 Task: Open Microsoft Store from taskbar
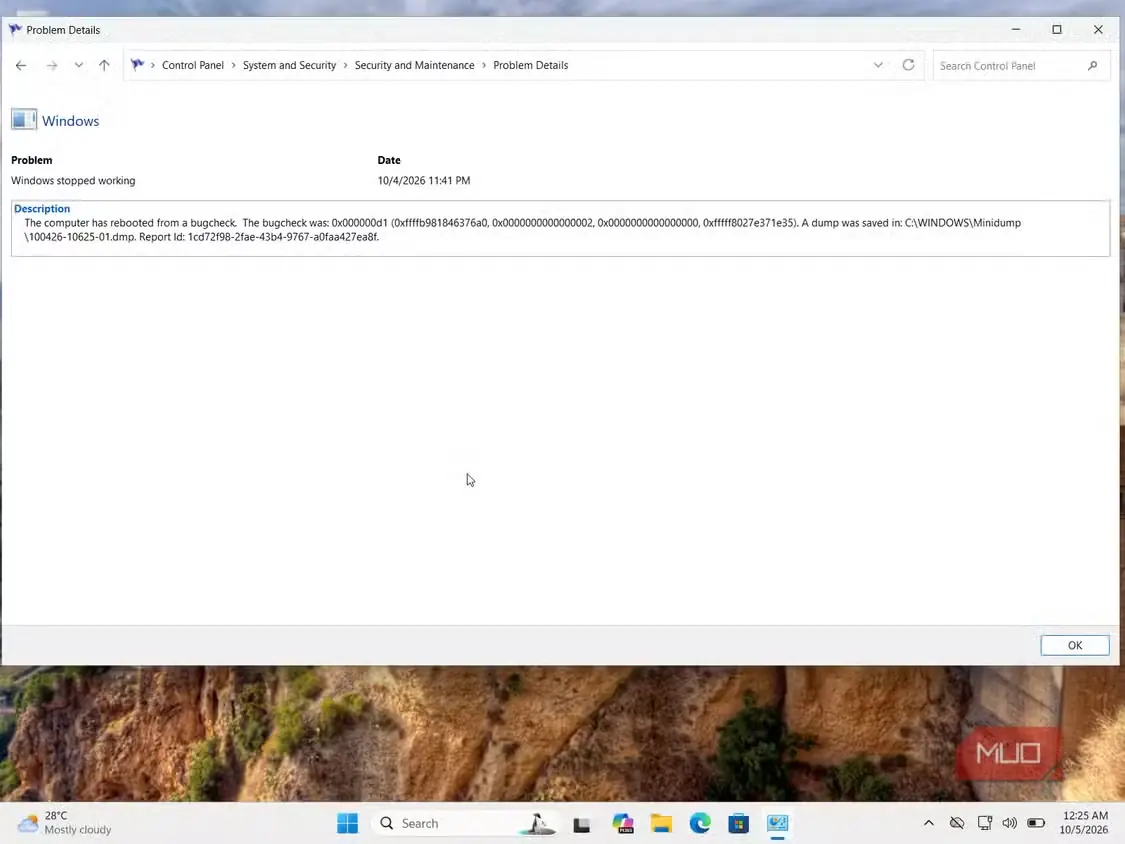point(738,823)
